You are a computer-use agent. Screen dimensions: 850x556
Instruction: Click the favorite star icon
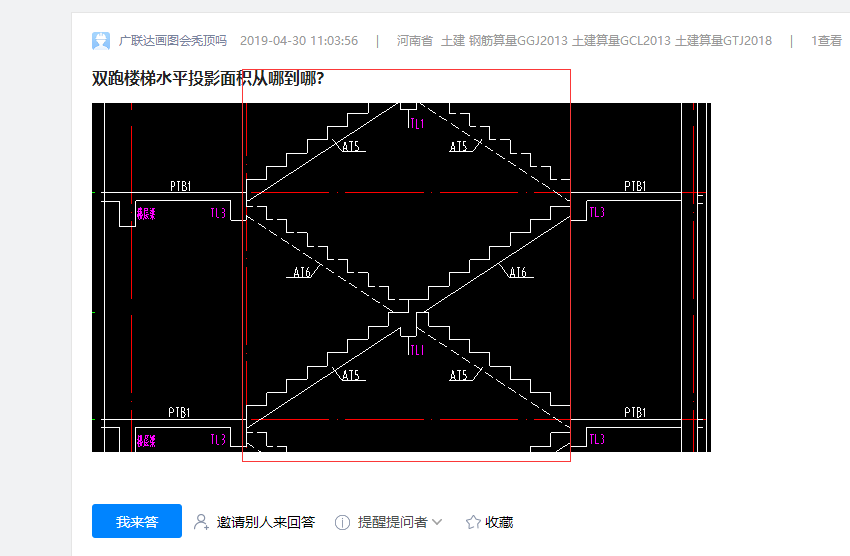click(473, 522)
